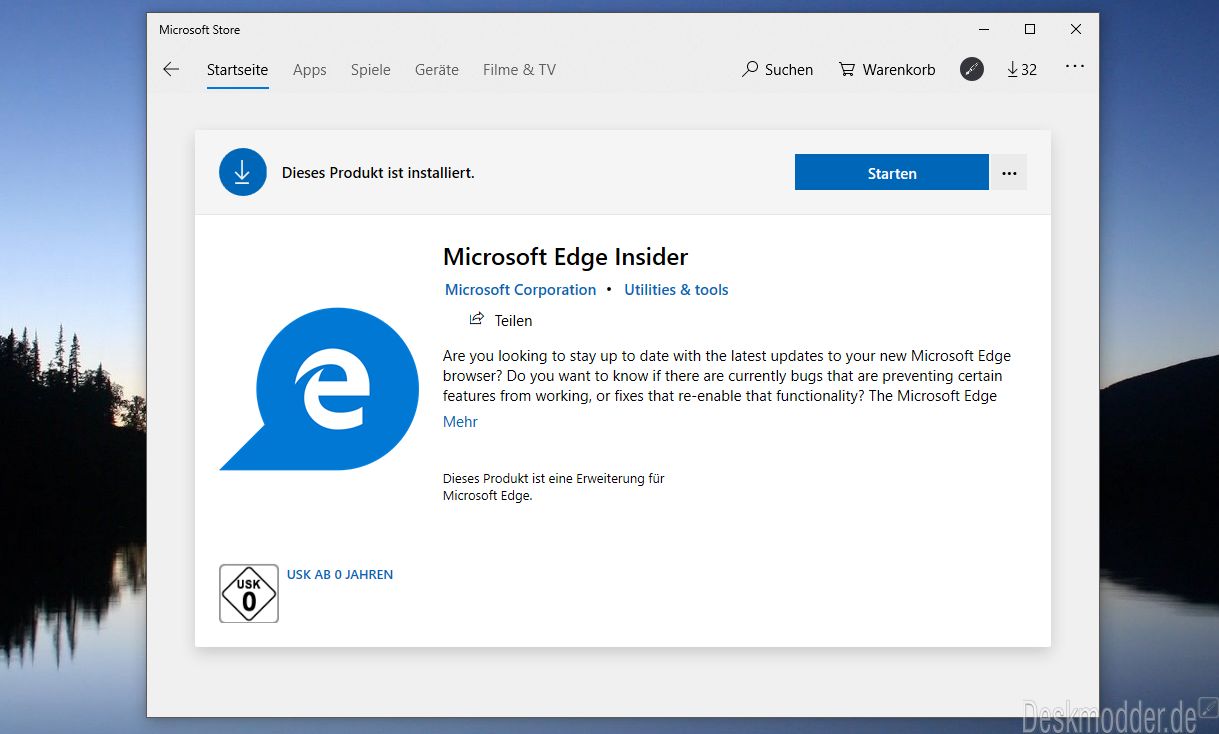The width and height of the screenshot is (1219, 734).
Task: Switch to the Spiele tab
Action: pos(370,70)
